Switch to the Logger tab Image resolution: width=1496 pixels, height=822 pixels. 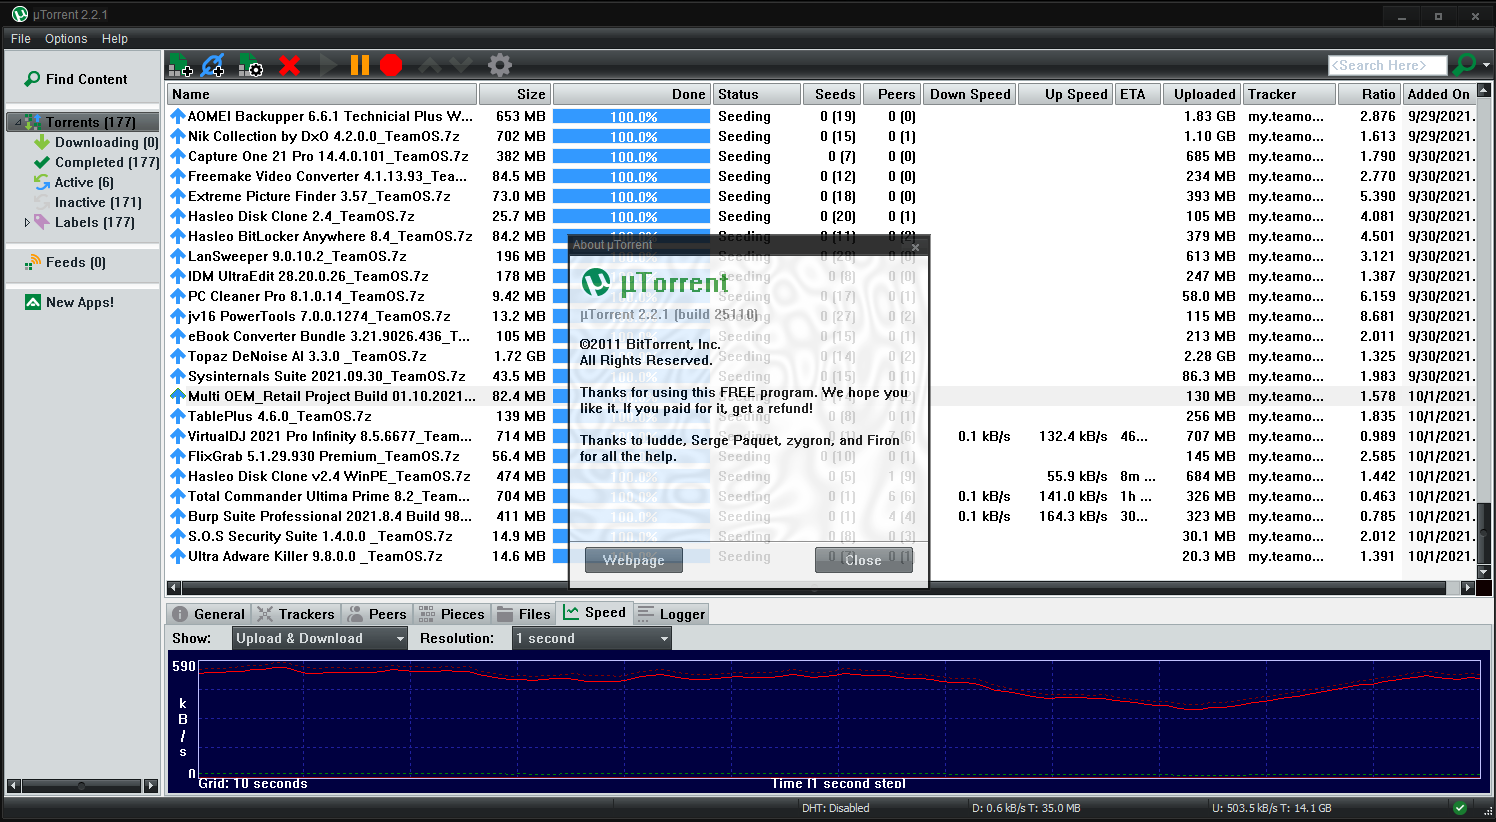pos(671,614)
